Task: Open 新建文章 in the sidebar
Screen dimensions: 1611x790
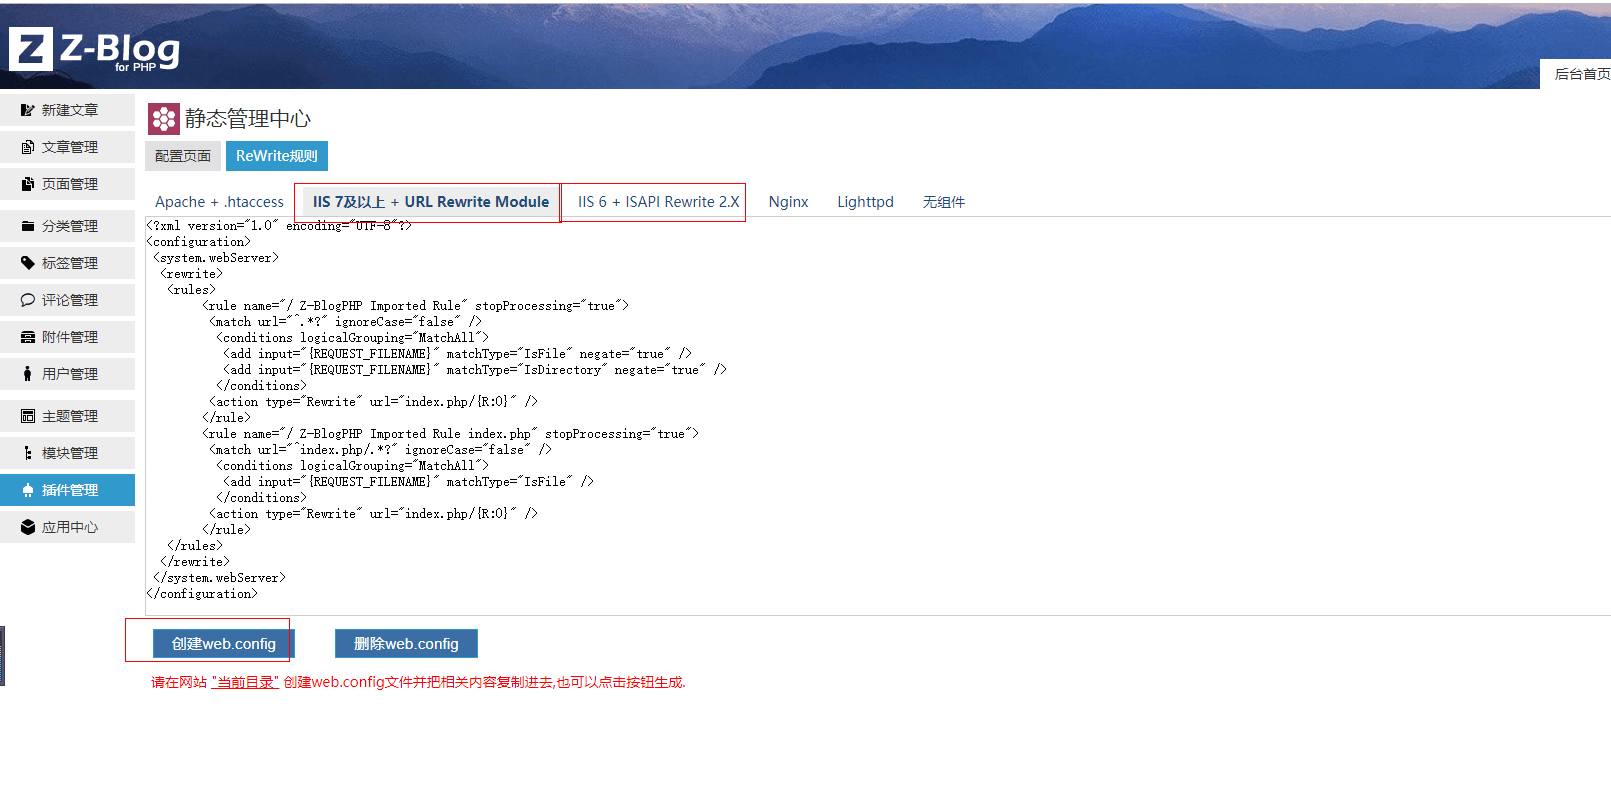Action: [x=67, y=110]
